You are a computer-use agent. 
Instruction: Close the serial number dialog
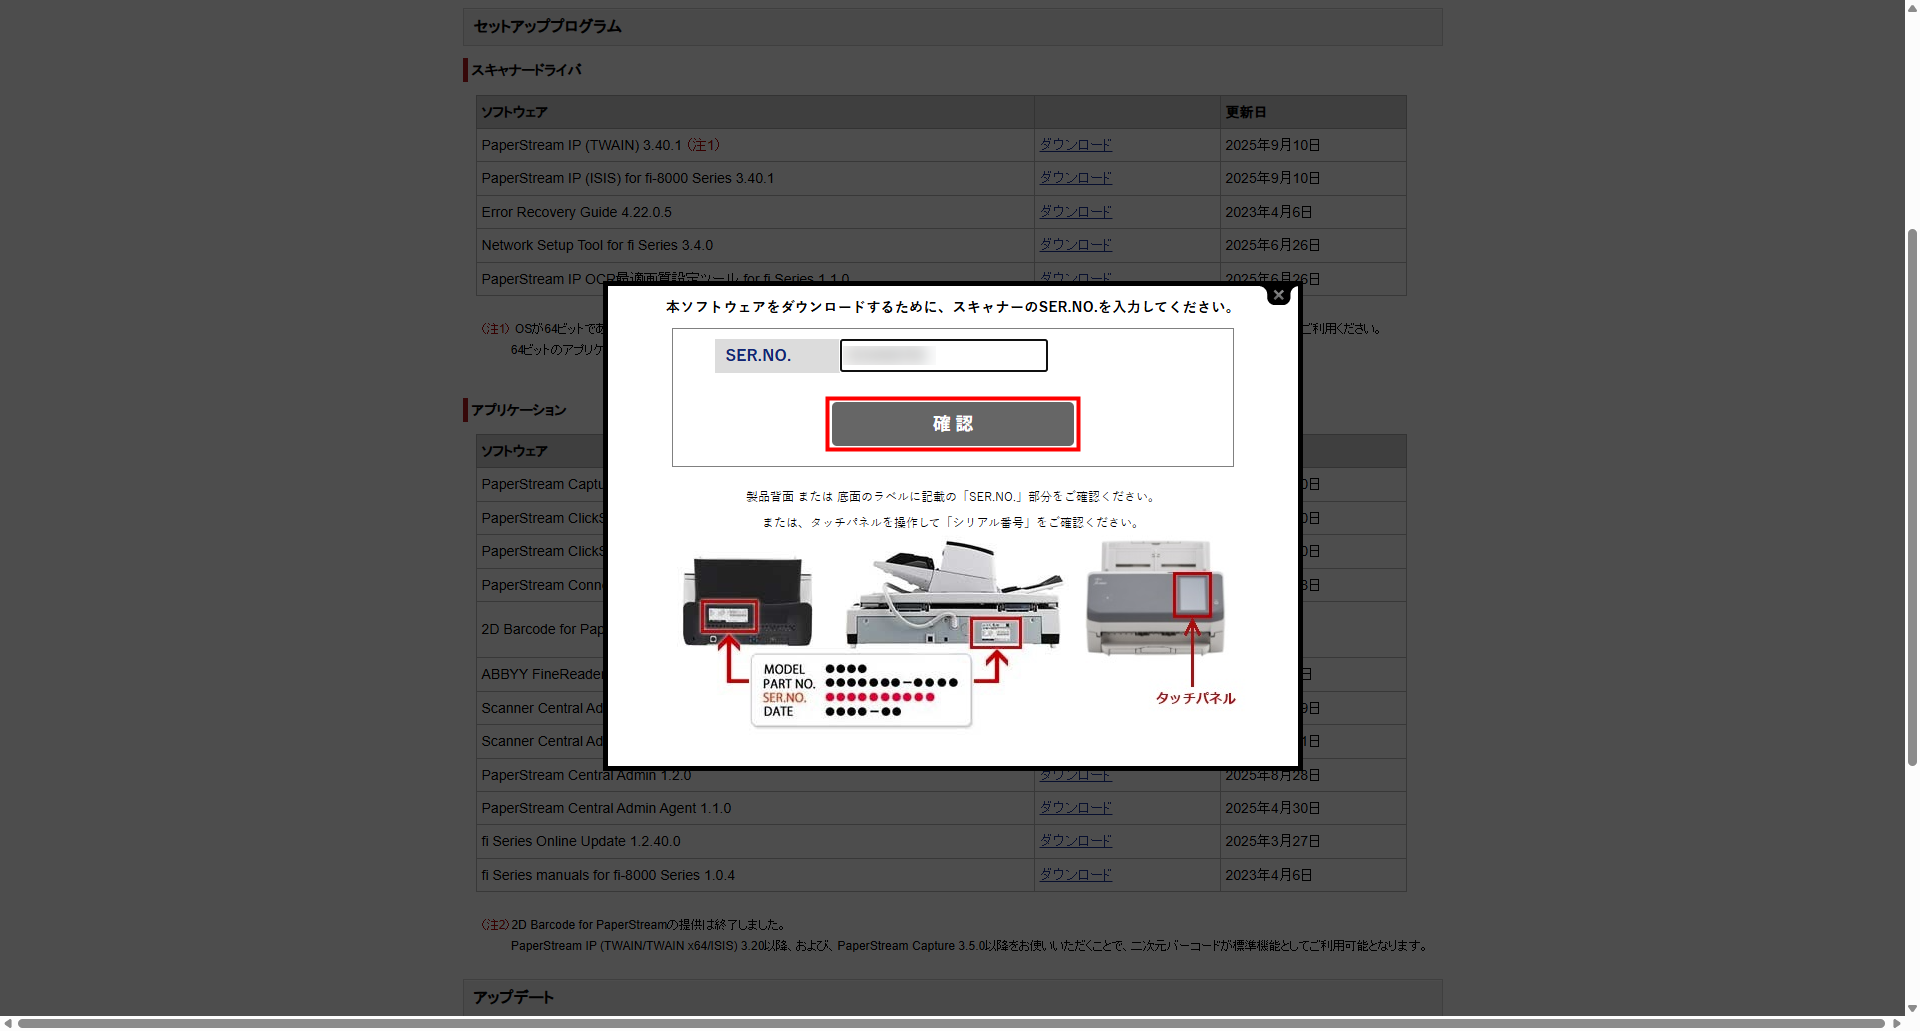coord(1278,295)
